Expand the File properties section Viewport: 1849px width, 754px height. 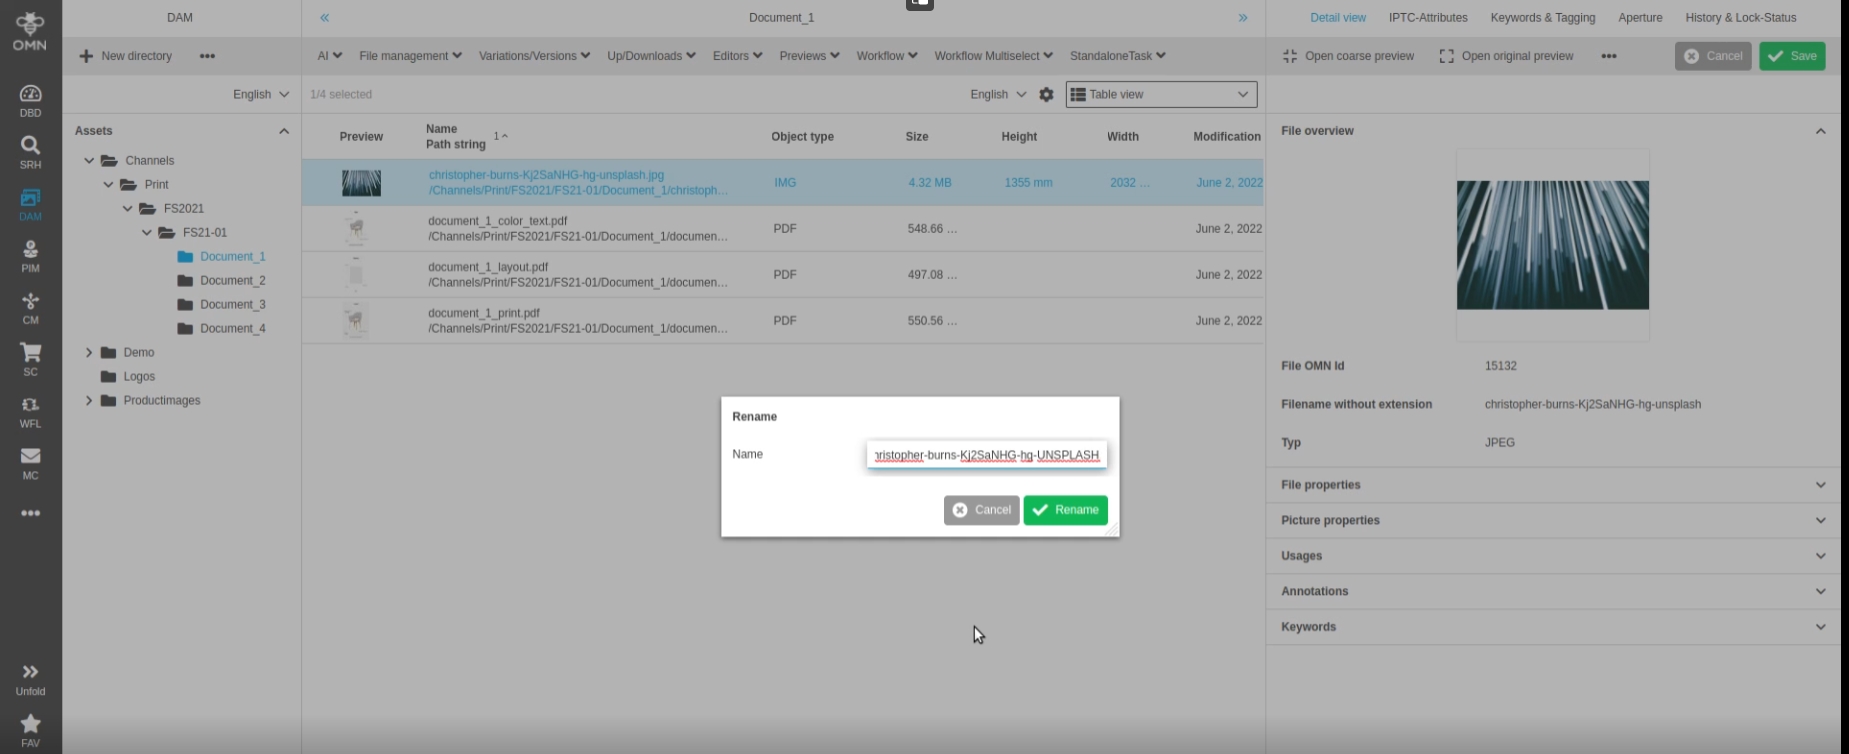(1553, 485)
